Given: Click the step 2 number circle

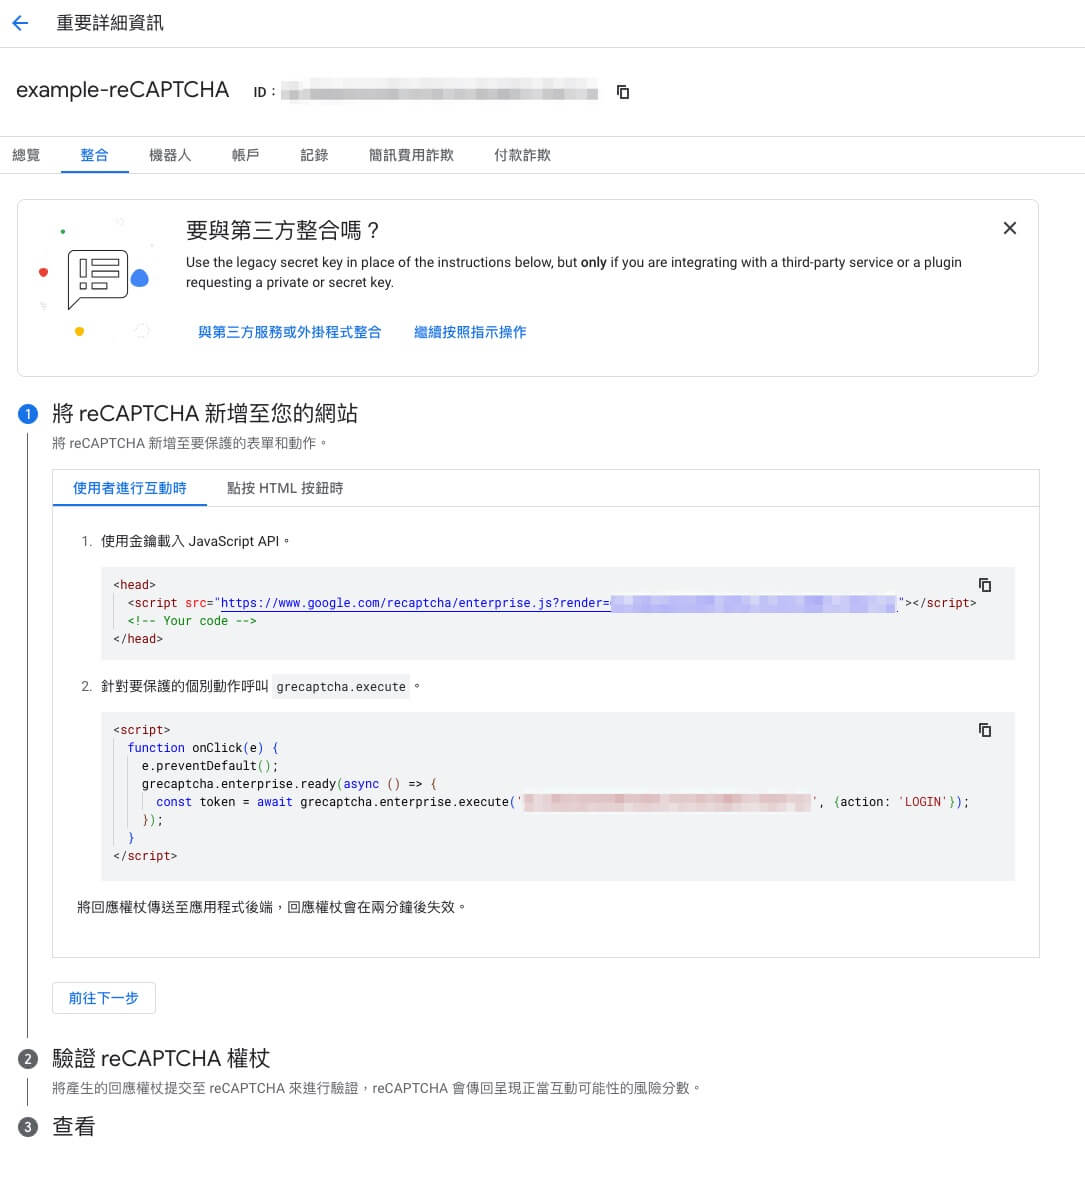Looking at the screenshot, I should pos(28,1059).
